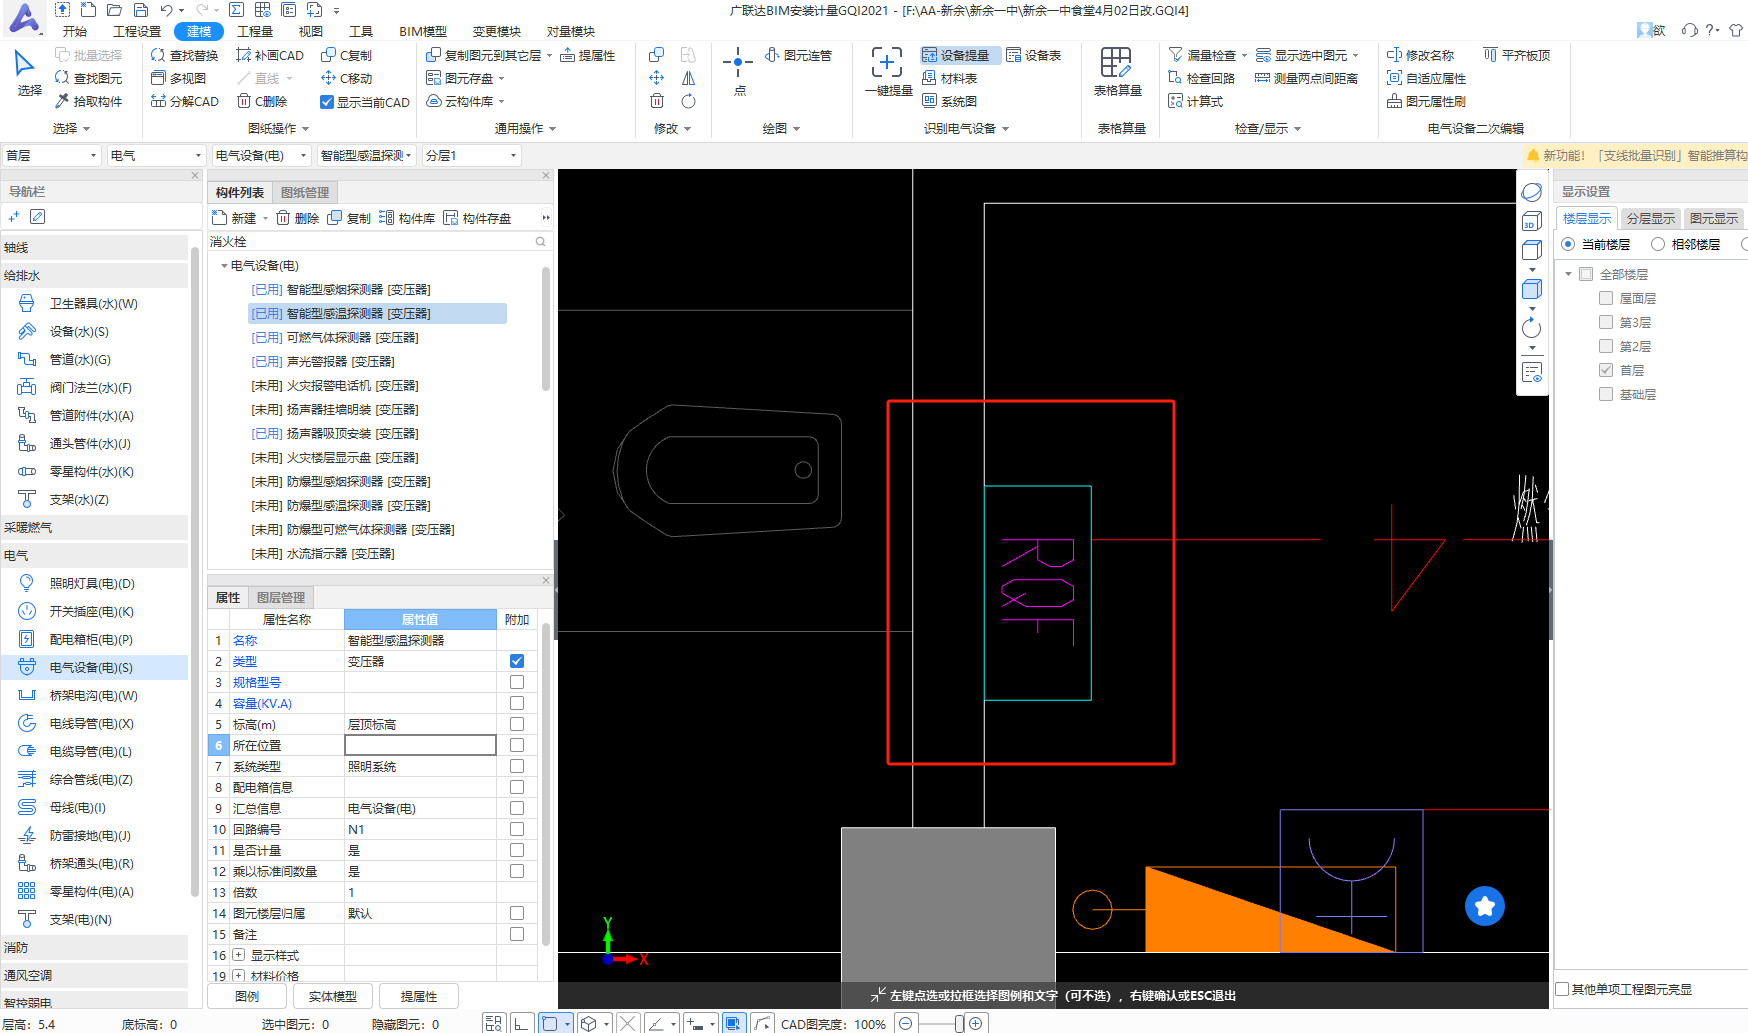Expand the 材料价格 property row

point(238,976)
